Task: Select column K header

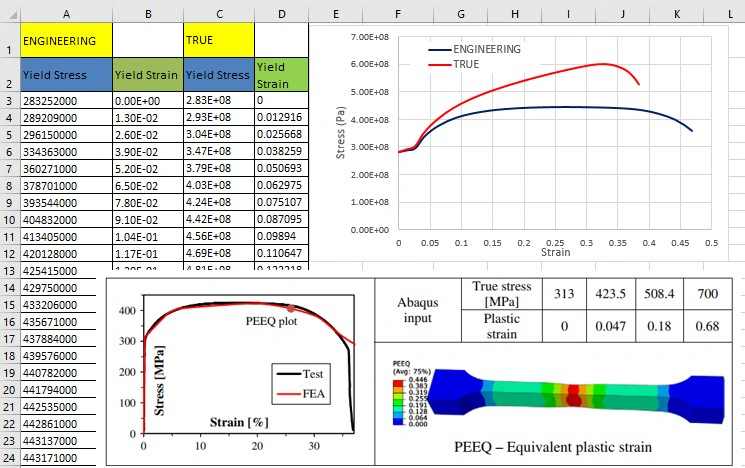Action: point(677,15)
